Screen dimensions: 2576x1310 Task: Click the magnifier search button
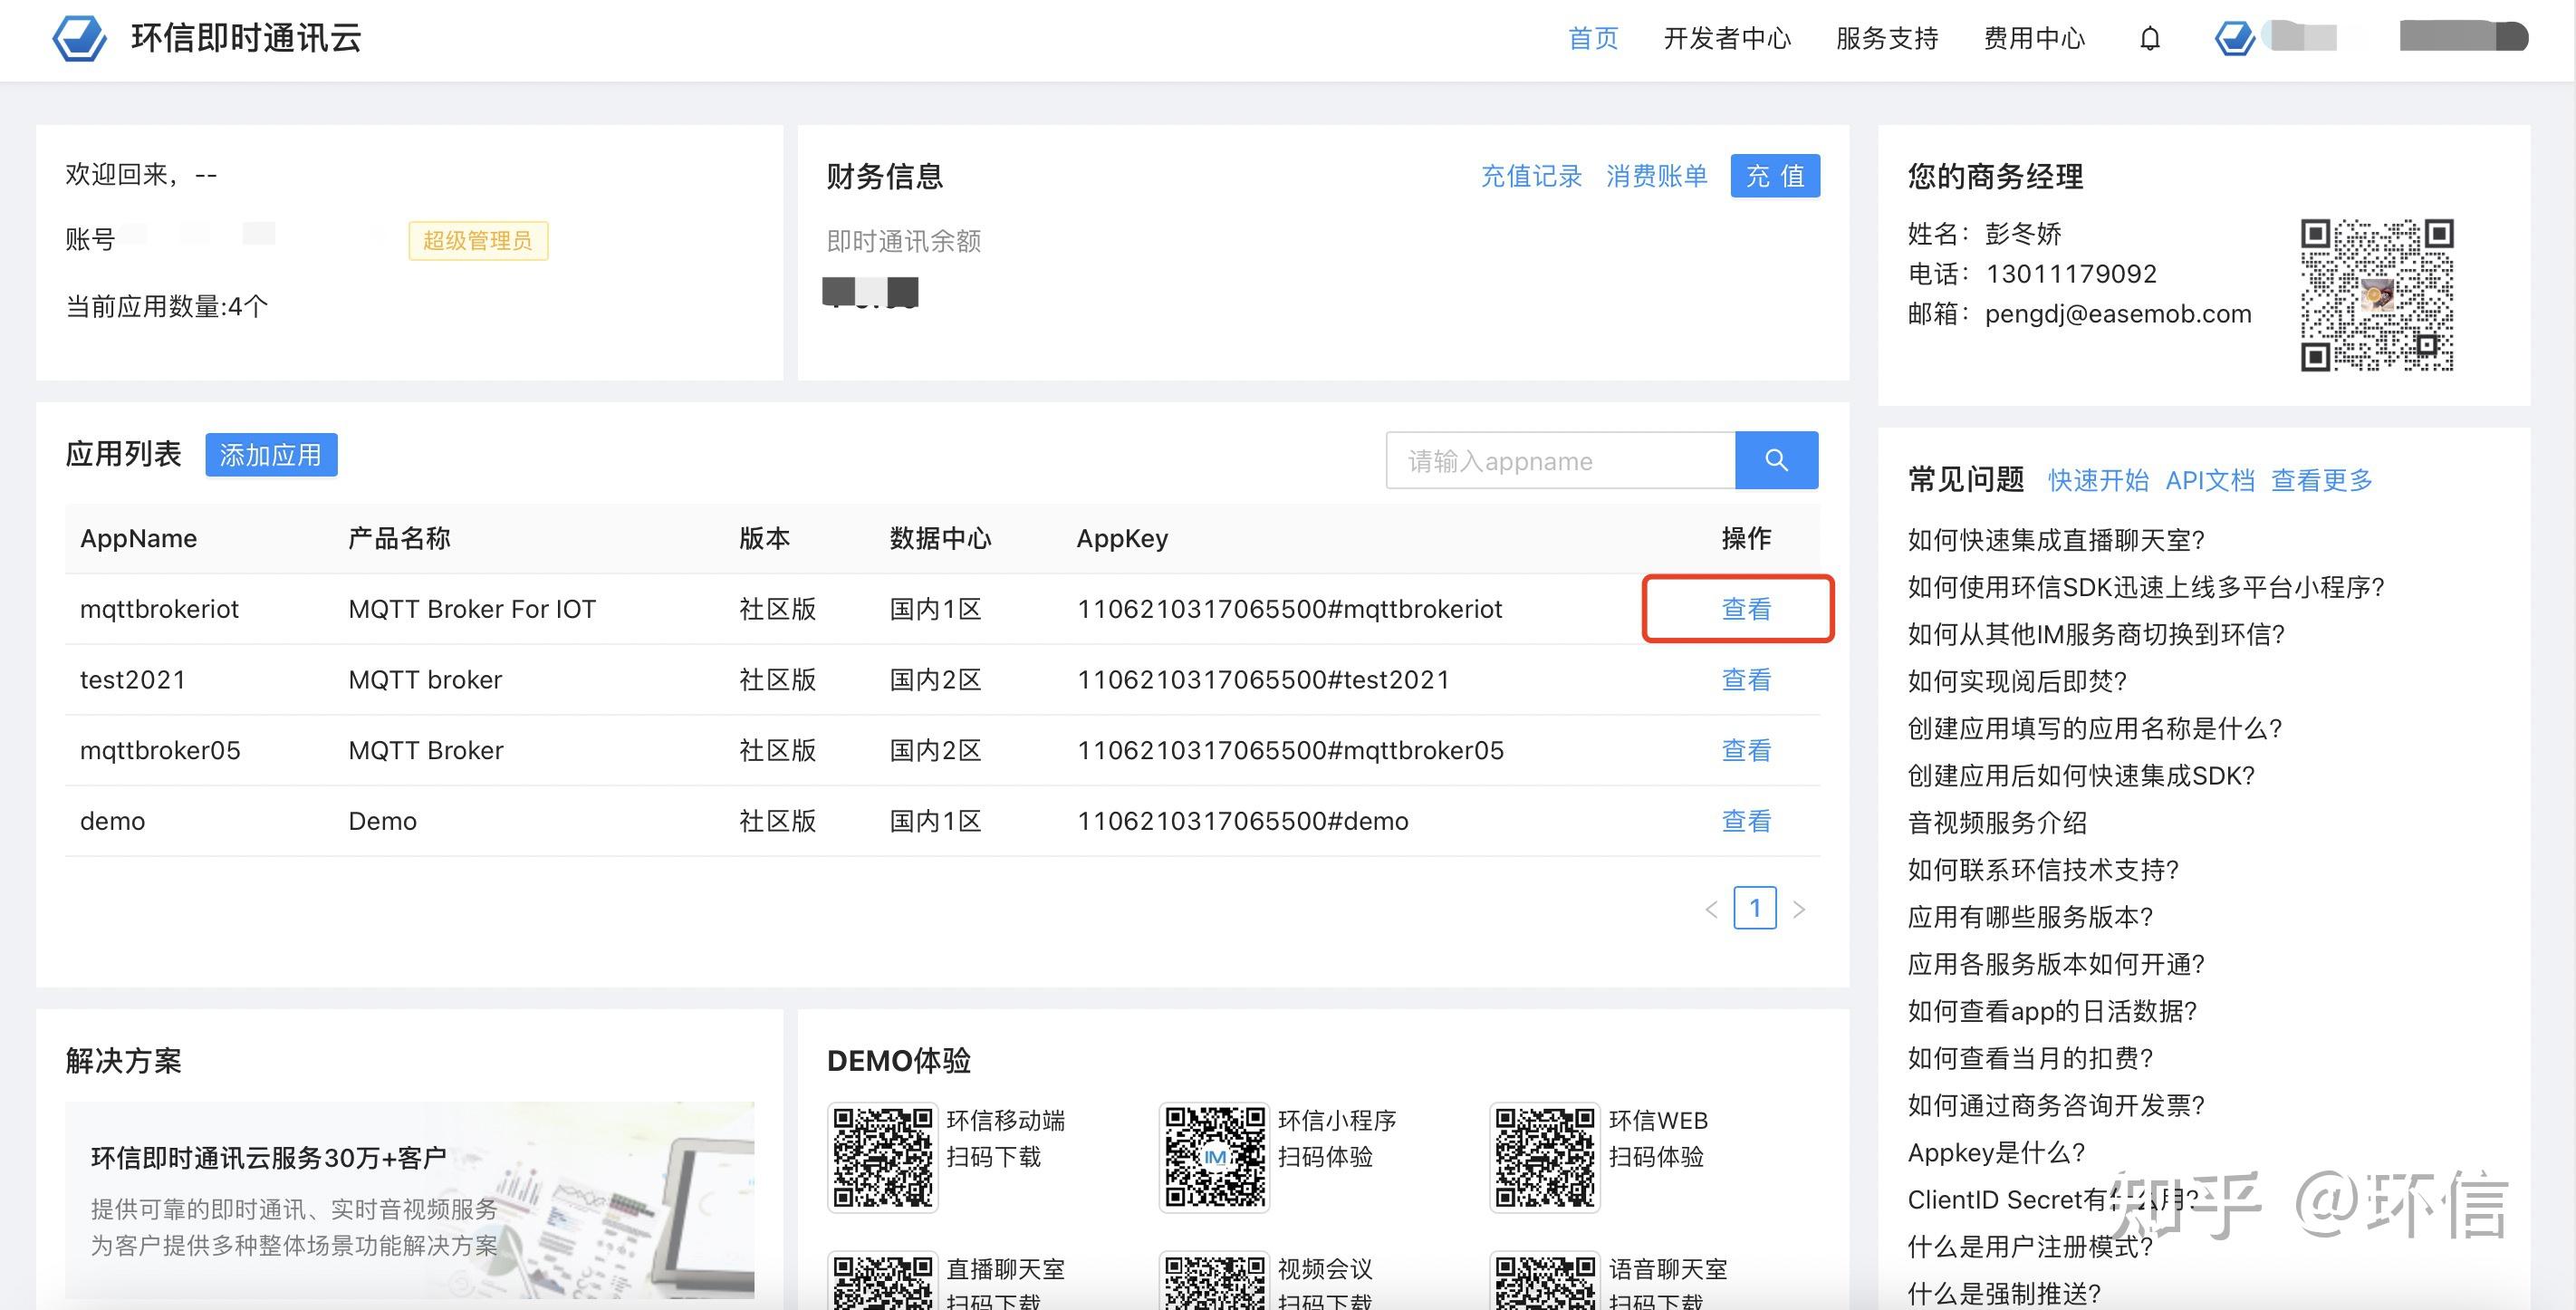point(1776,460)
